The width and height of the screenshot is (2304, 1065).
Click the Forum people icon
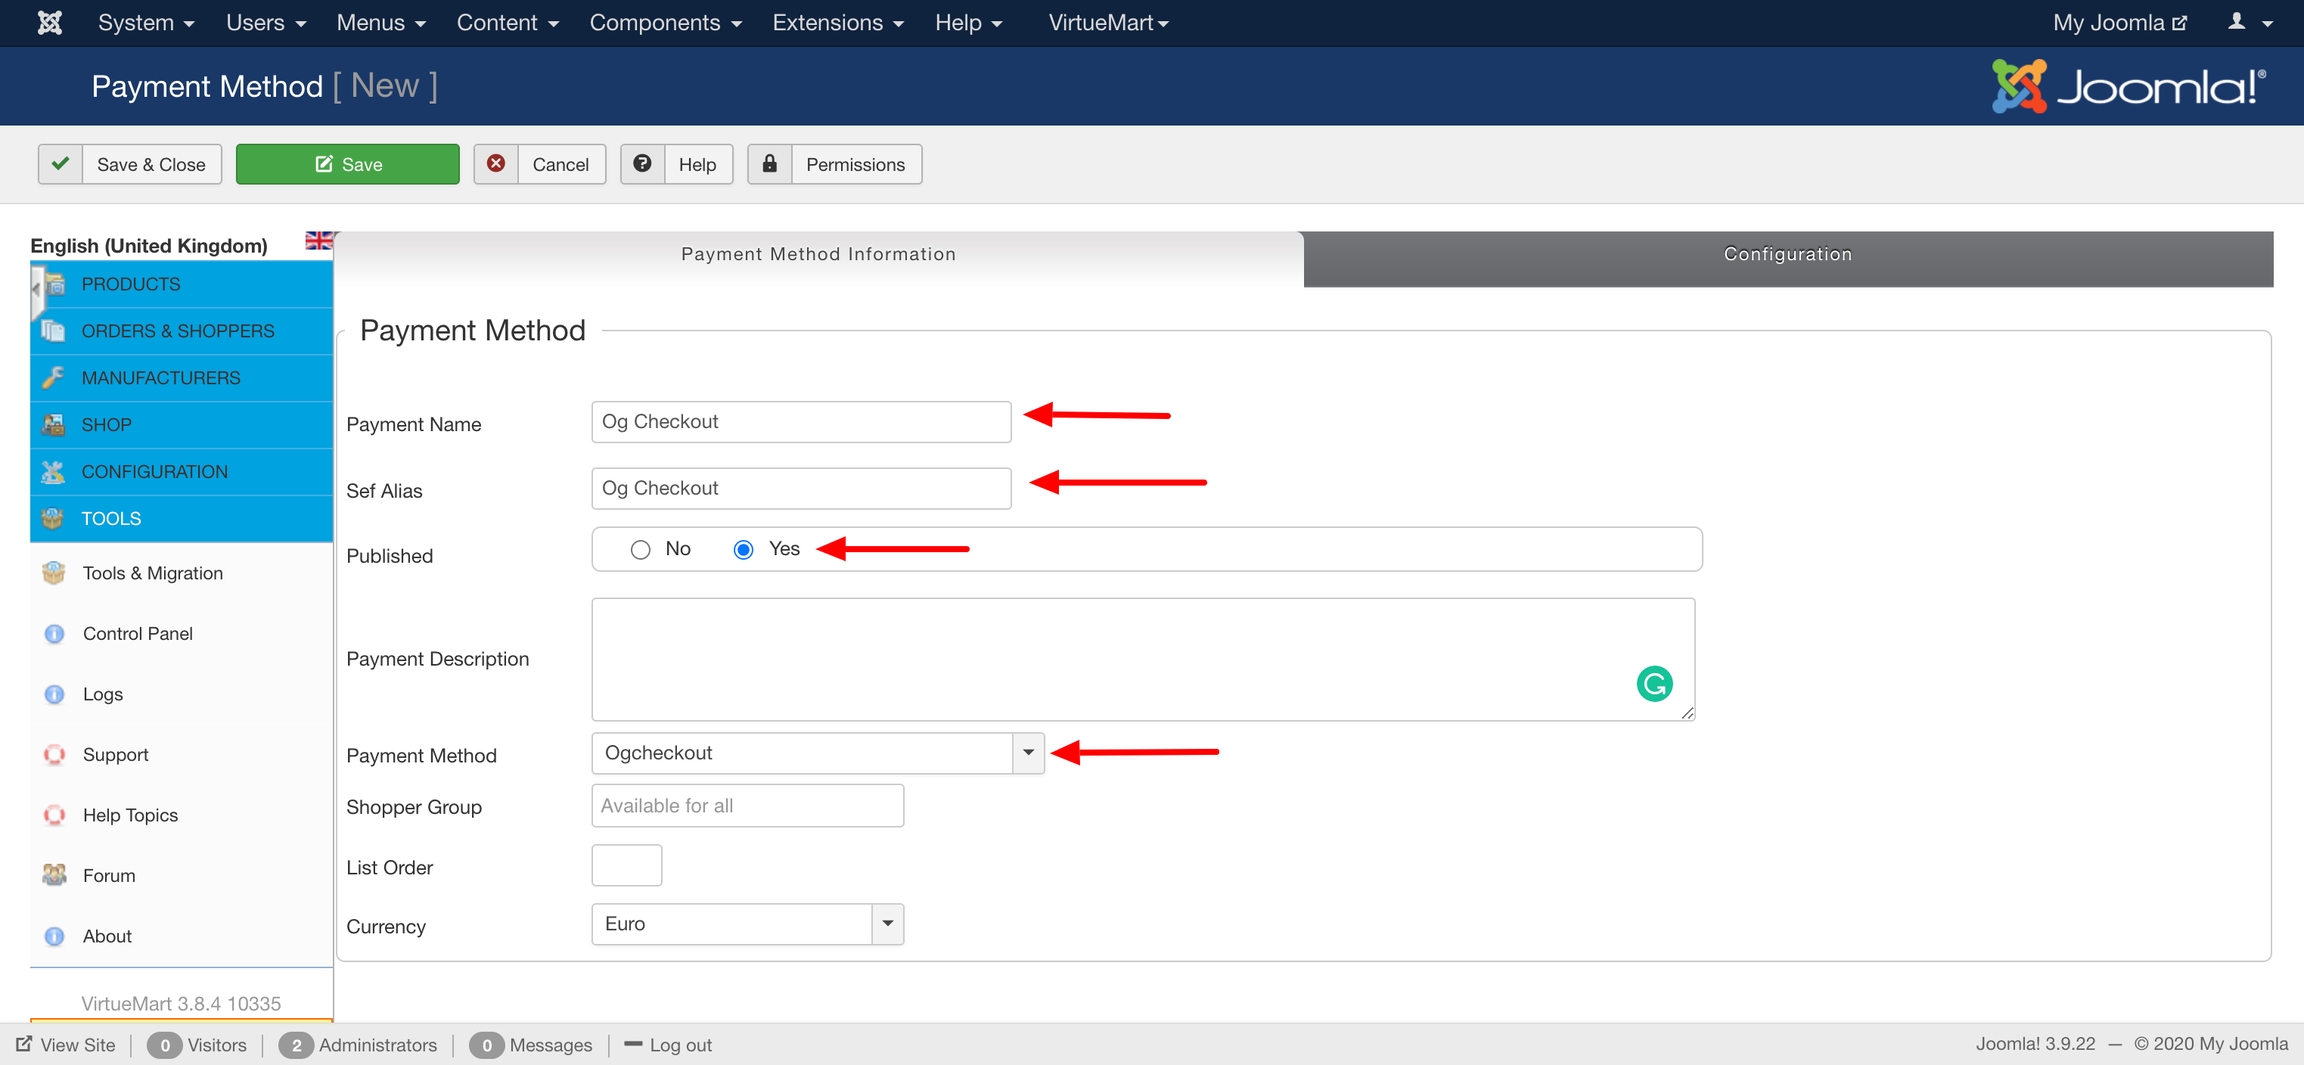54,876
